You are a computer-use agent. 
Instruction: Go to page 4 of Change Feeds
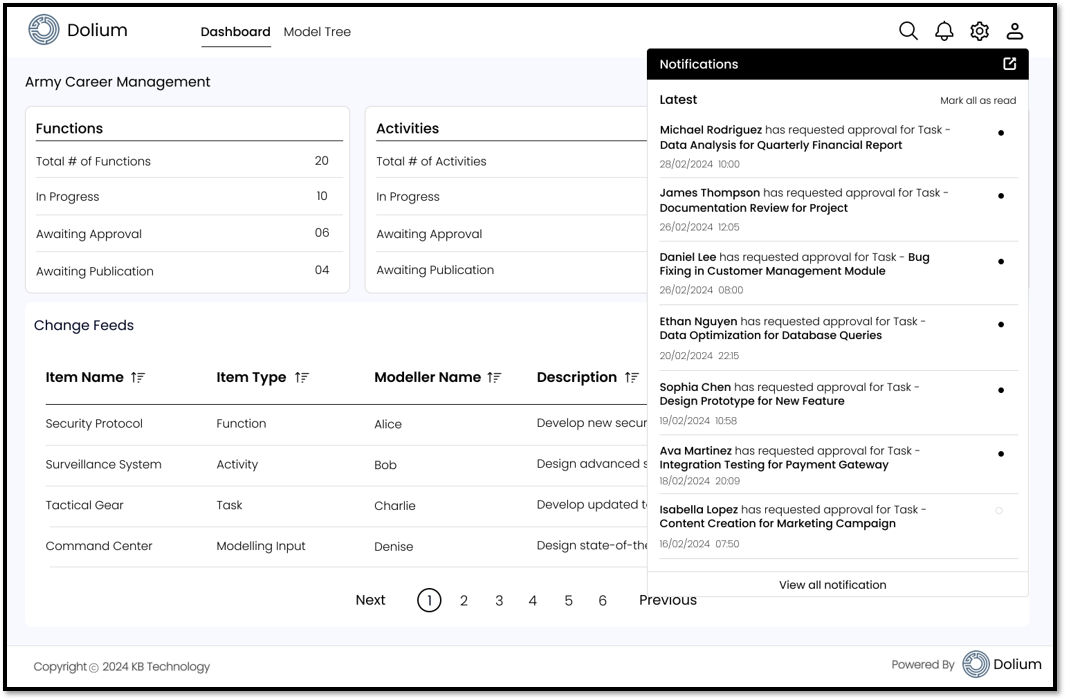pos(533,600)
